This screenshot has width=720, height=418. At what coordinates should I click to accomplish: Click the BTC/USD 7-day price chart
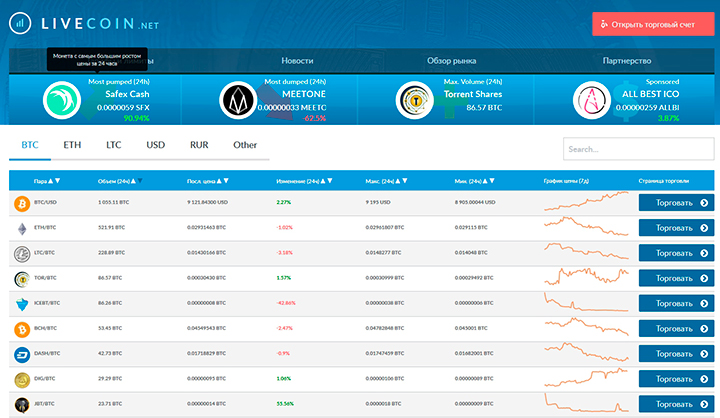[x=586, y=201]
